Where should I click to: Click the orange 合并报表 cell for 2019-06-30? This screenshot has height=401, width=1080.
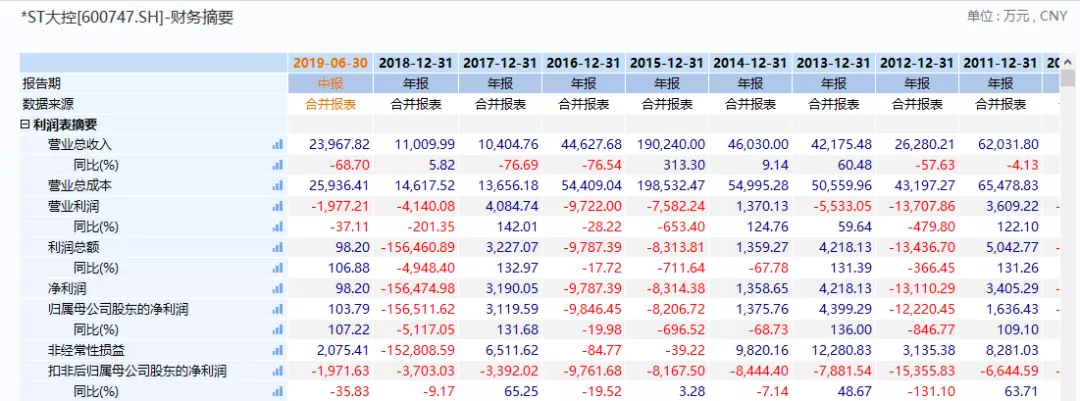click(x=331, y=105)
